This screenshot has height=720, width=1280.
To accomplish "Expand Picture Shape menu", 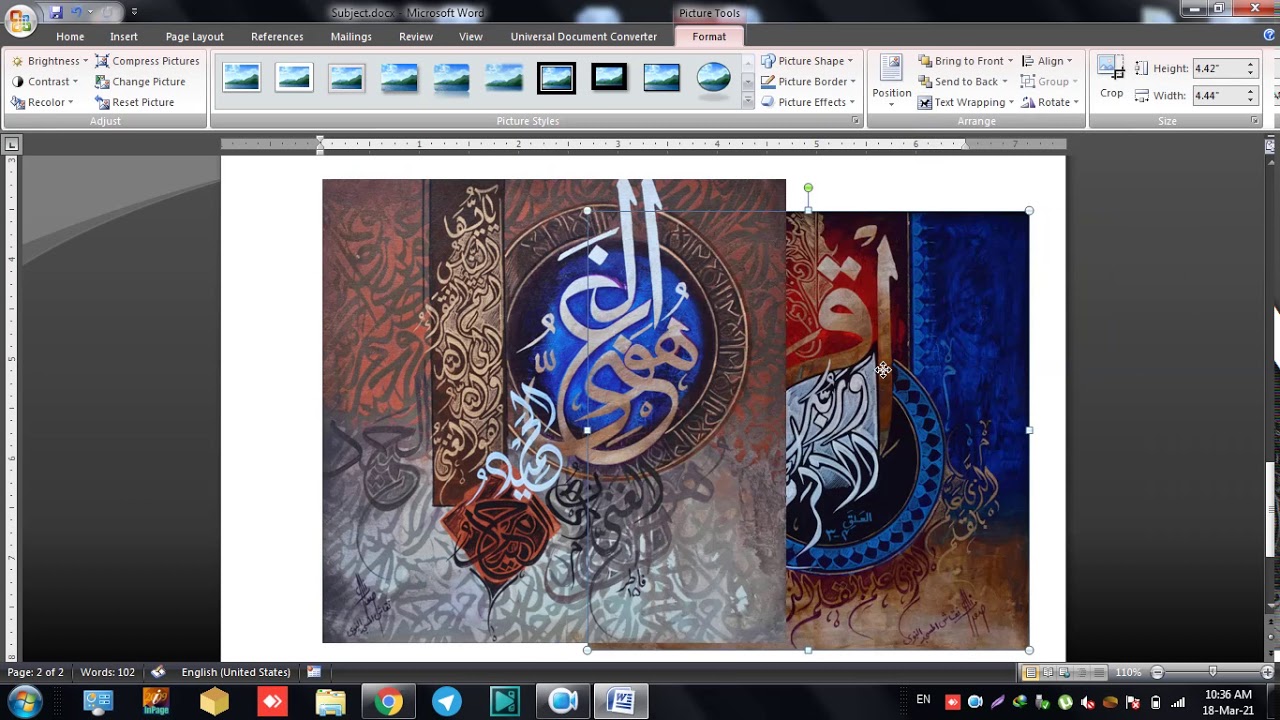I will [x=808, y=61].
